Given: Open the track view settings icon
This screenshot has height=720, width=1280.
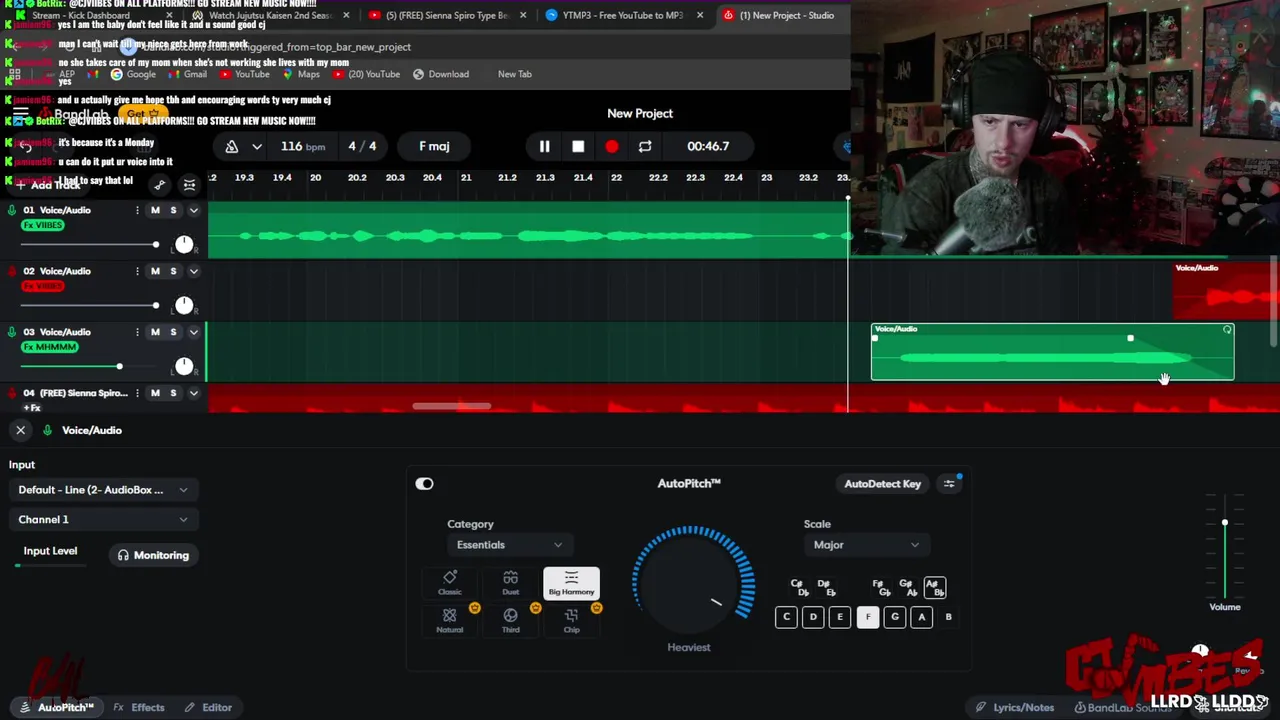Looking at the screenshot, I should [x=189, y=185].
